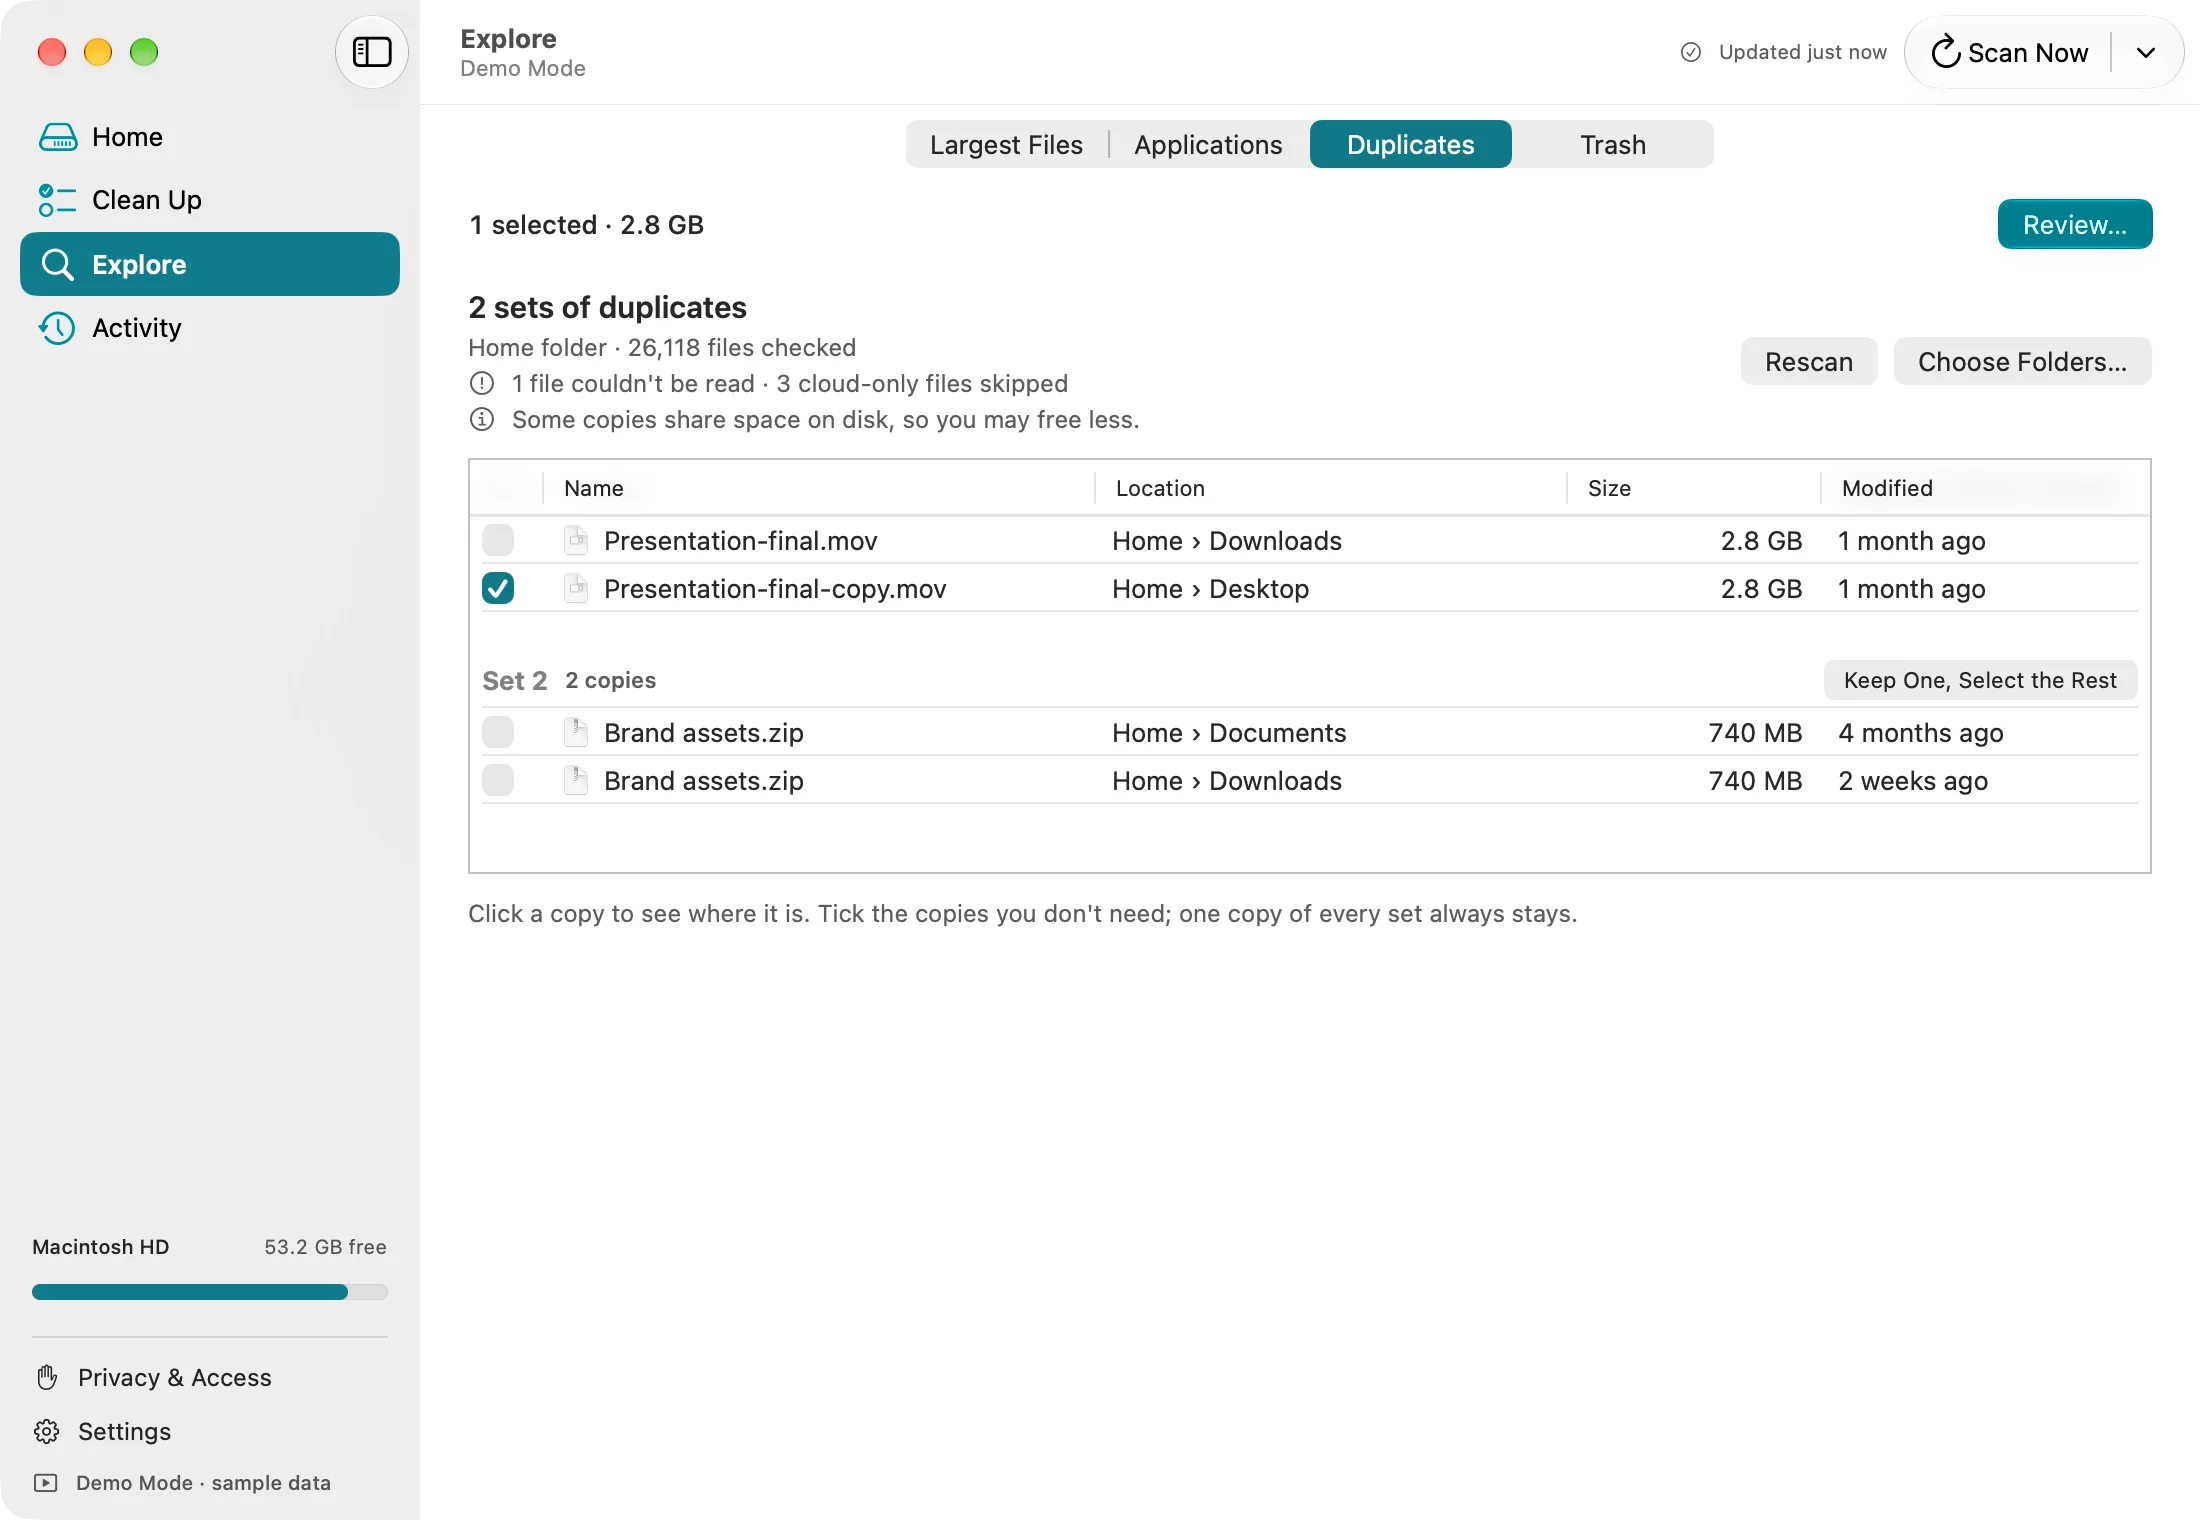Open Clean Up in the sidebar

pos(210,200)
